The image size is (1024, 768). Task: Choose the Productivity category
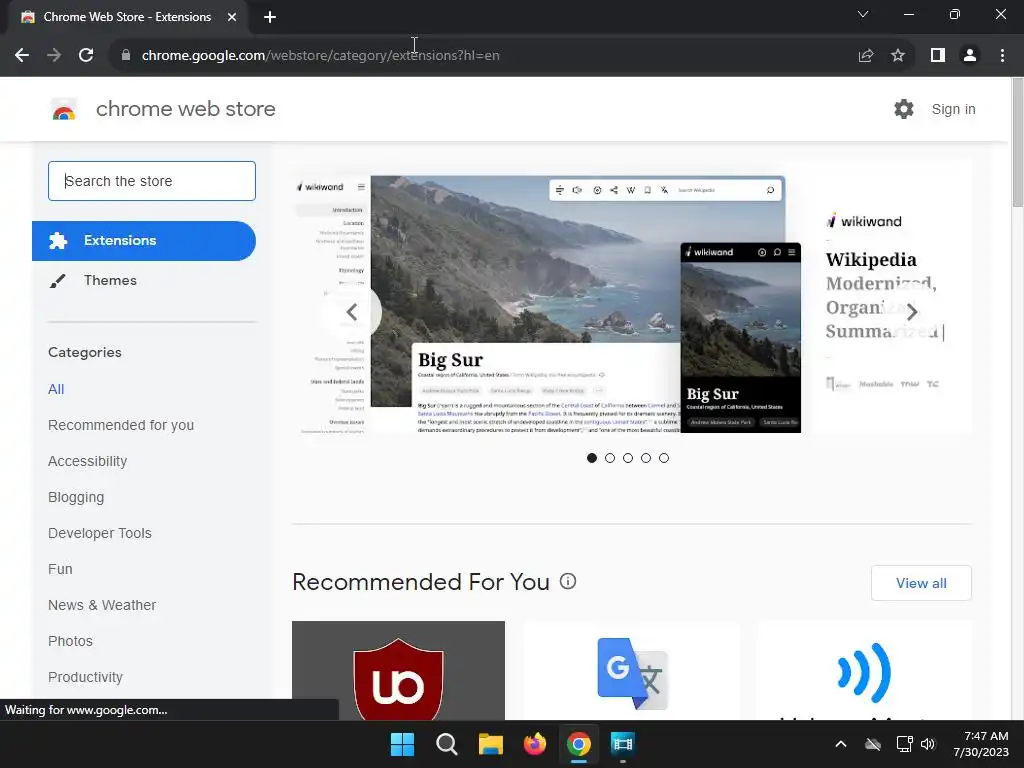[85, 677]
